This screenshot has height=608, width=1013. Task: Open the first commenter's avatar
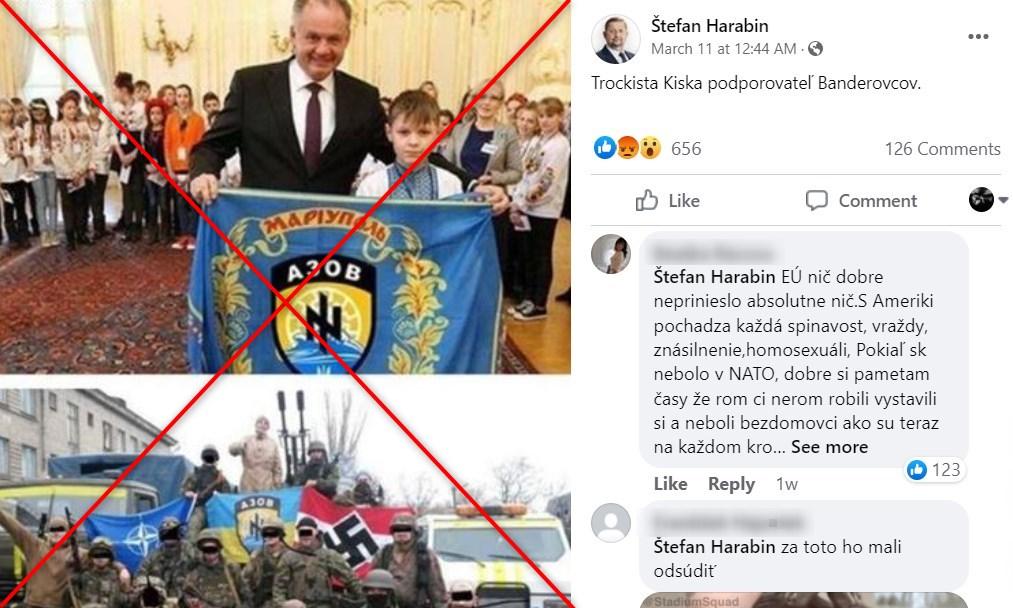click(x=611, y=254)
